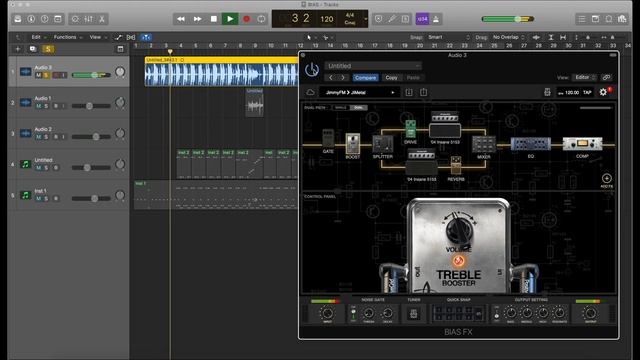The width and height of the screenshot is (640, 360).
Task: Select the GATE pedal in signal chain
Action: [328, 139]
